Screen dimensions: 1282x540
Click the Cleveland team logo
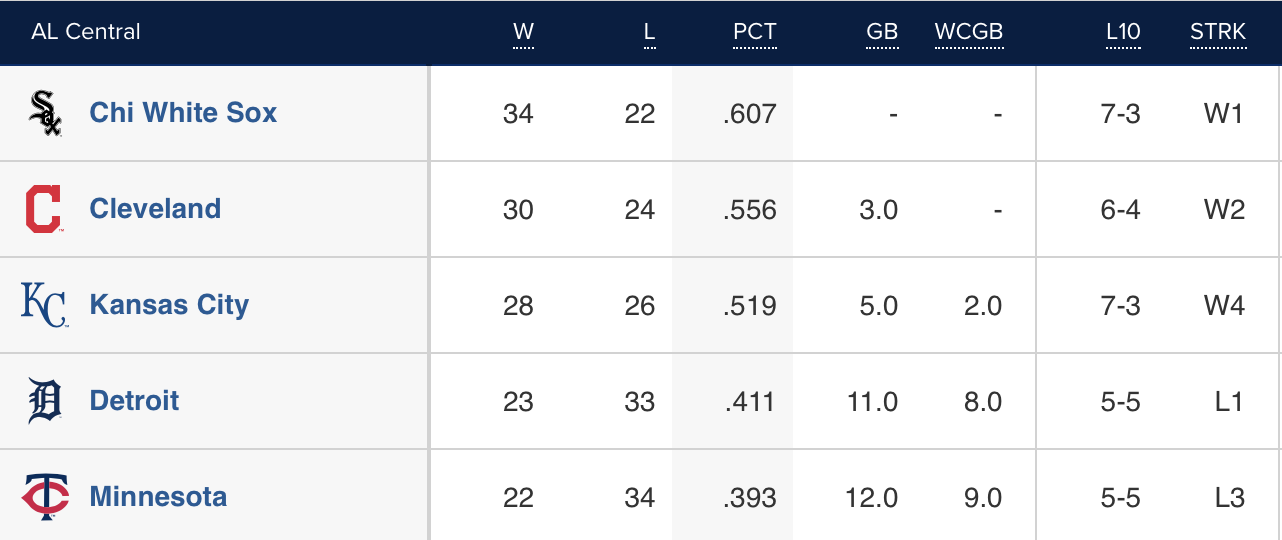[x=43, y=209]
